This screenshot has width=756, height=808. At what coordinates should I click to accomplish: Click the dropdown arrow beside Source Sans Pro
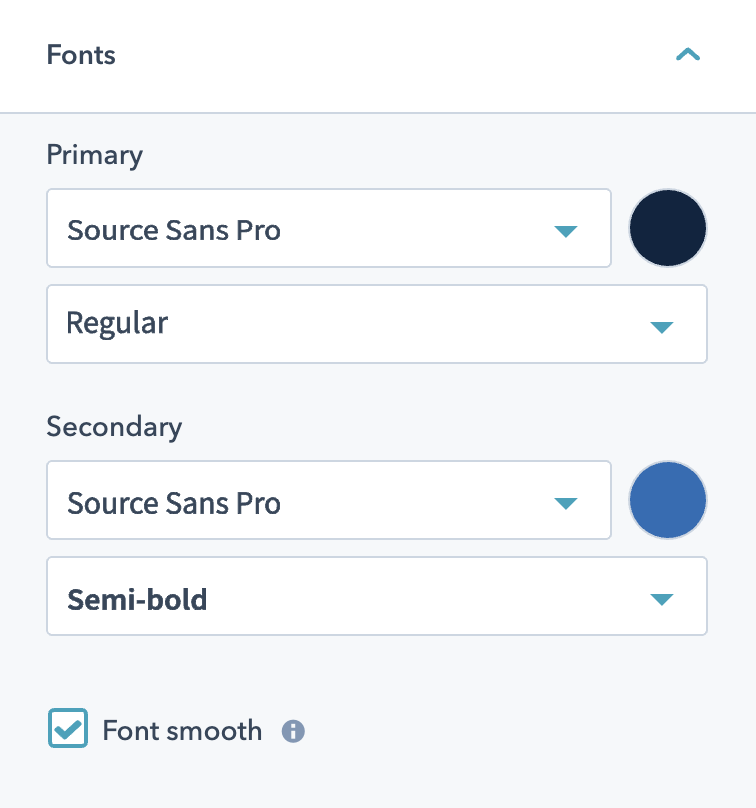pos(566,228)
